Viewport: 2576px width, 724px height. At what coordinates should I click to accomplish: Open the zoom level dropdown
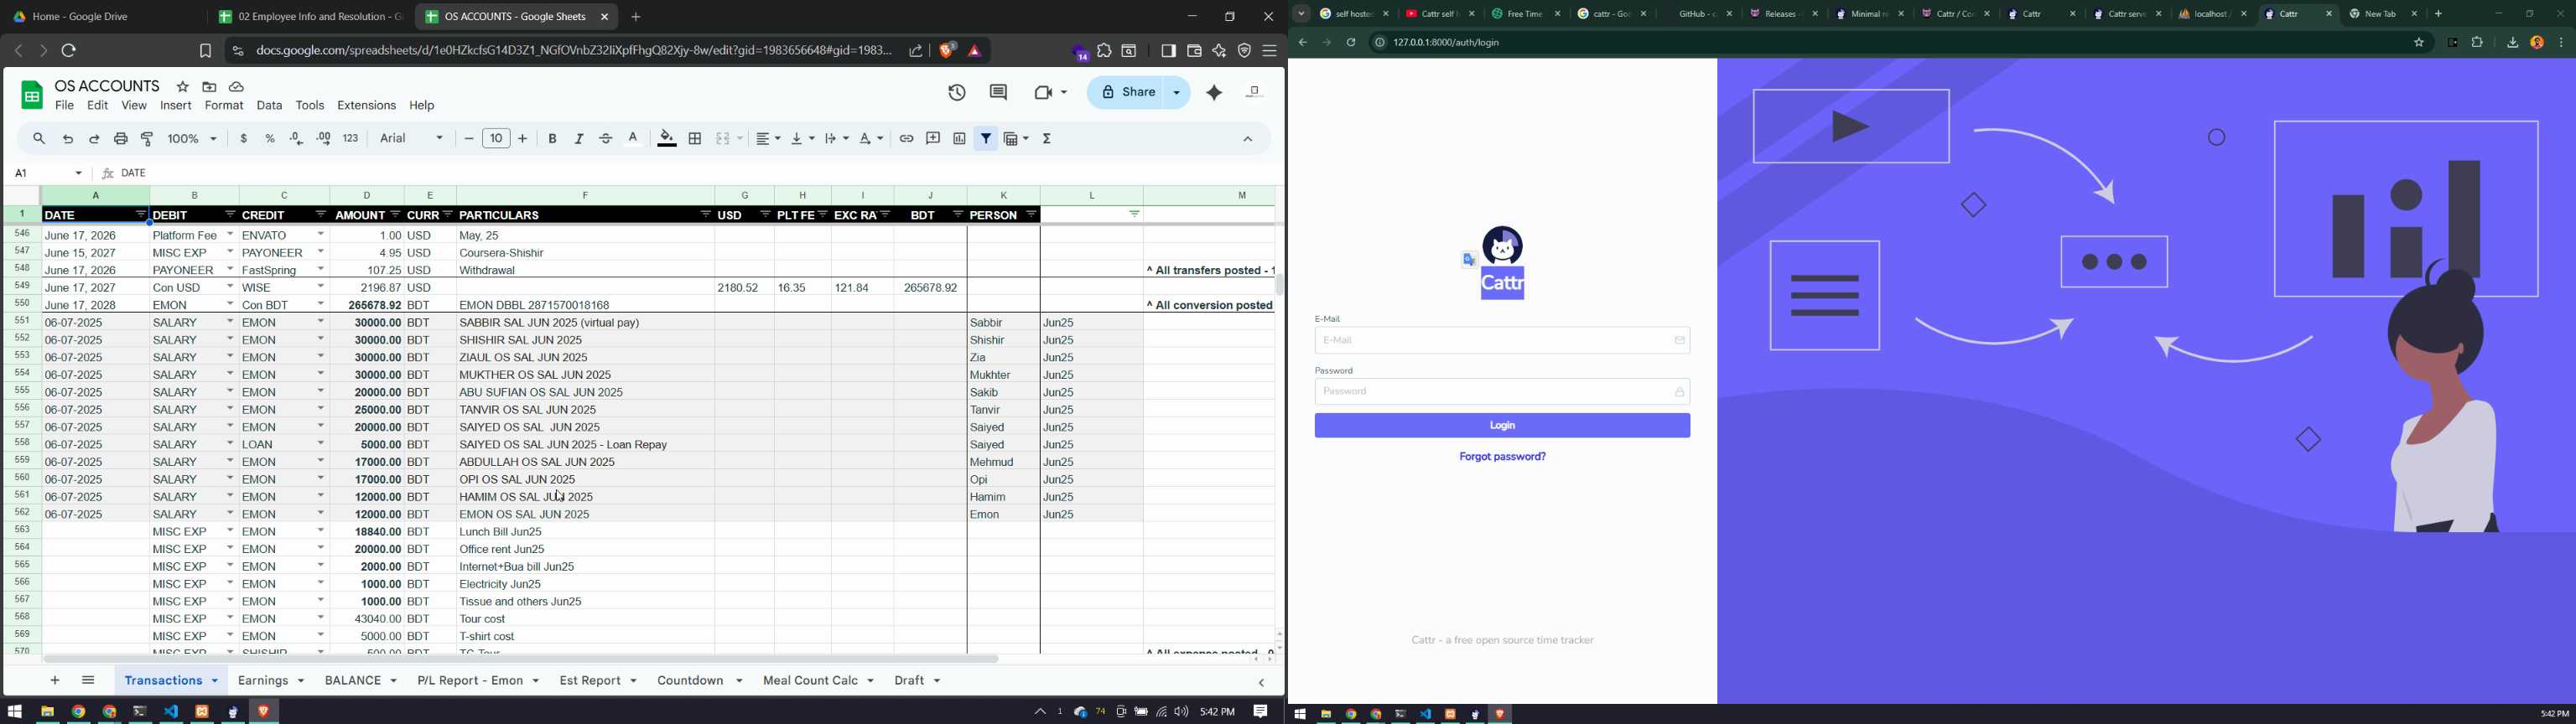point(193,139)
